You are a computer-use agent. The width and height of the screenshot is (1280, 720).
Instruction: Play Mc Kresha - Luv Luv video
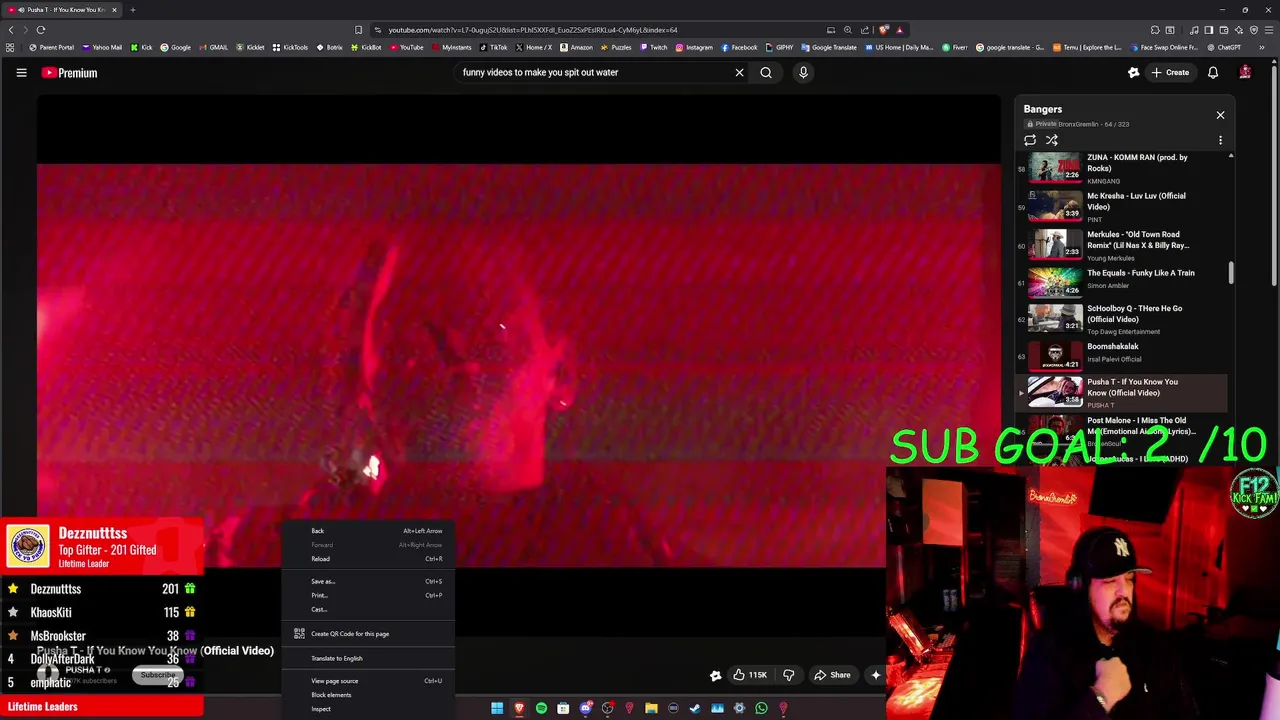click(1122, 207)
